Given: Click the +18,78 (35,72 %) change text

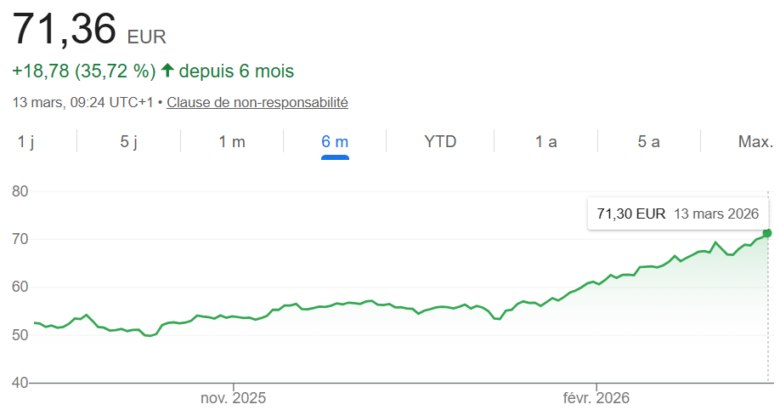Looking at the screenshot, I should 83,72.
